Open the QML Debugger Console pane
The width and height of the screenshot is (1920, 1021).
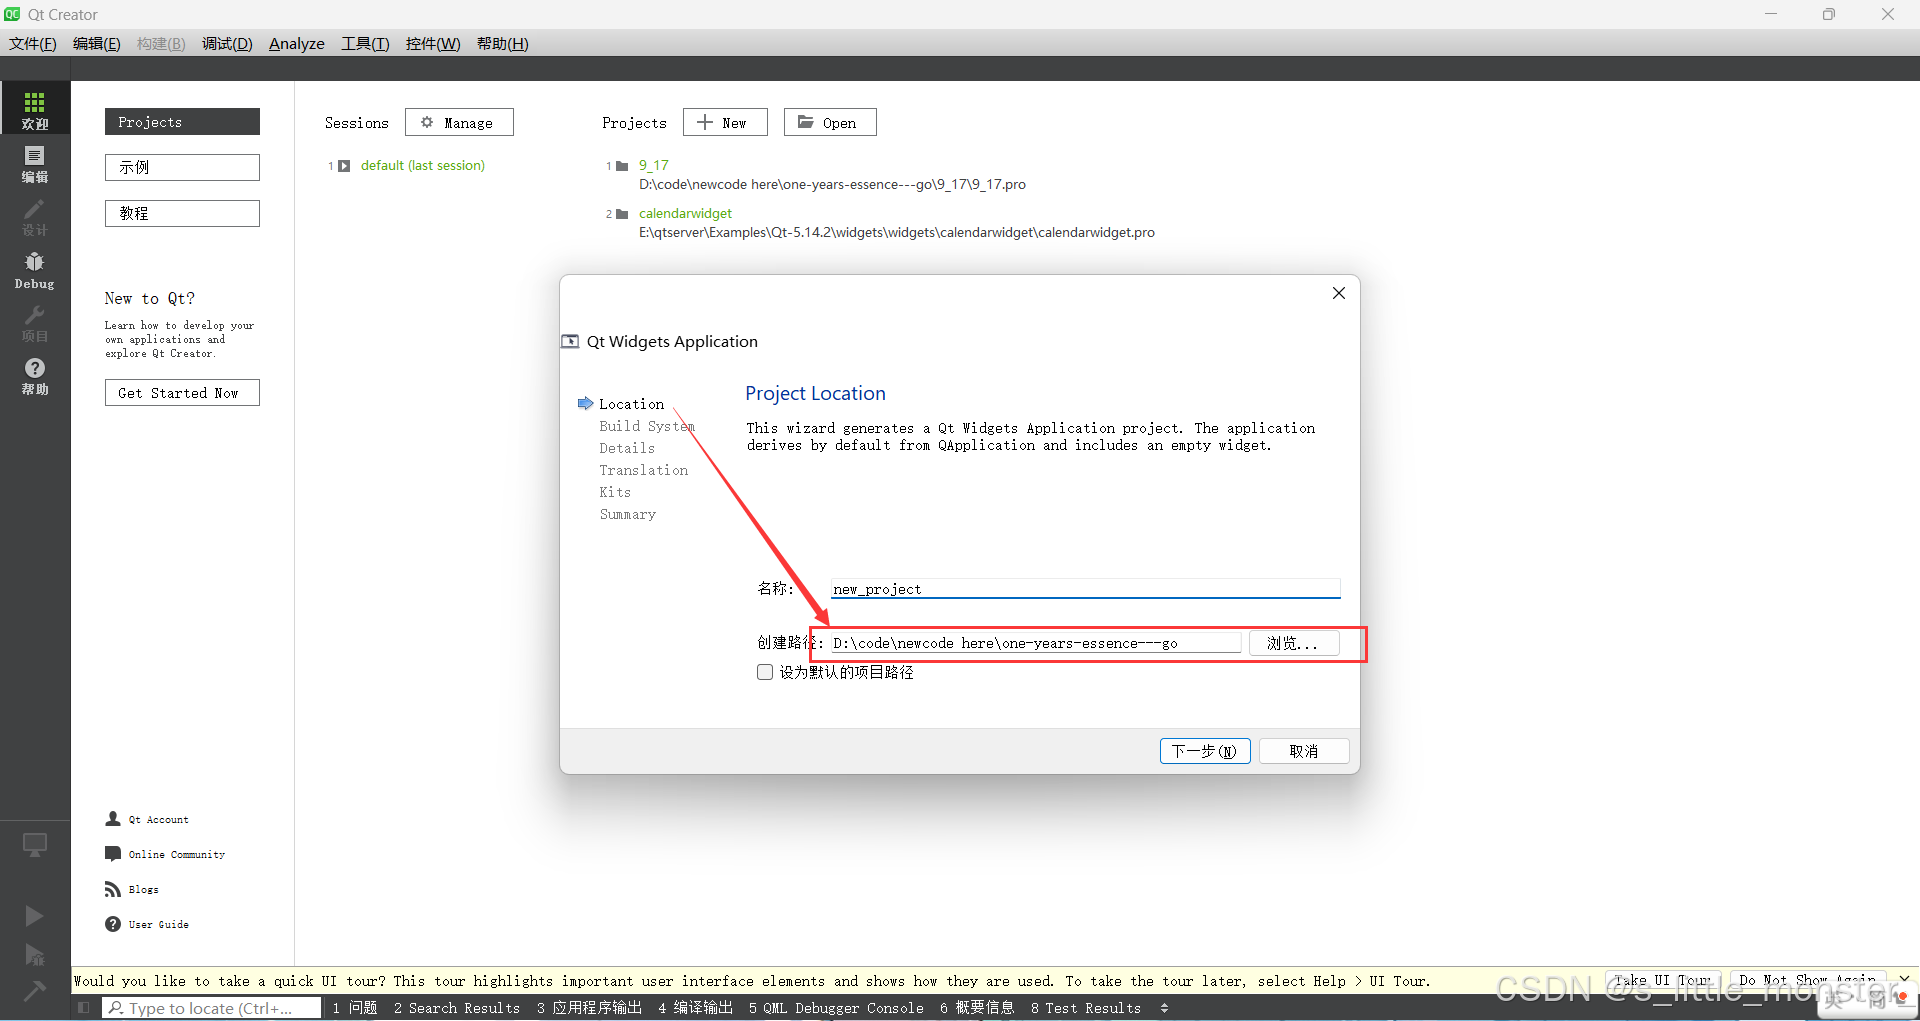836,1008
